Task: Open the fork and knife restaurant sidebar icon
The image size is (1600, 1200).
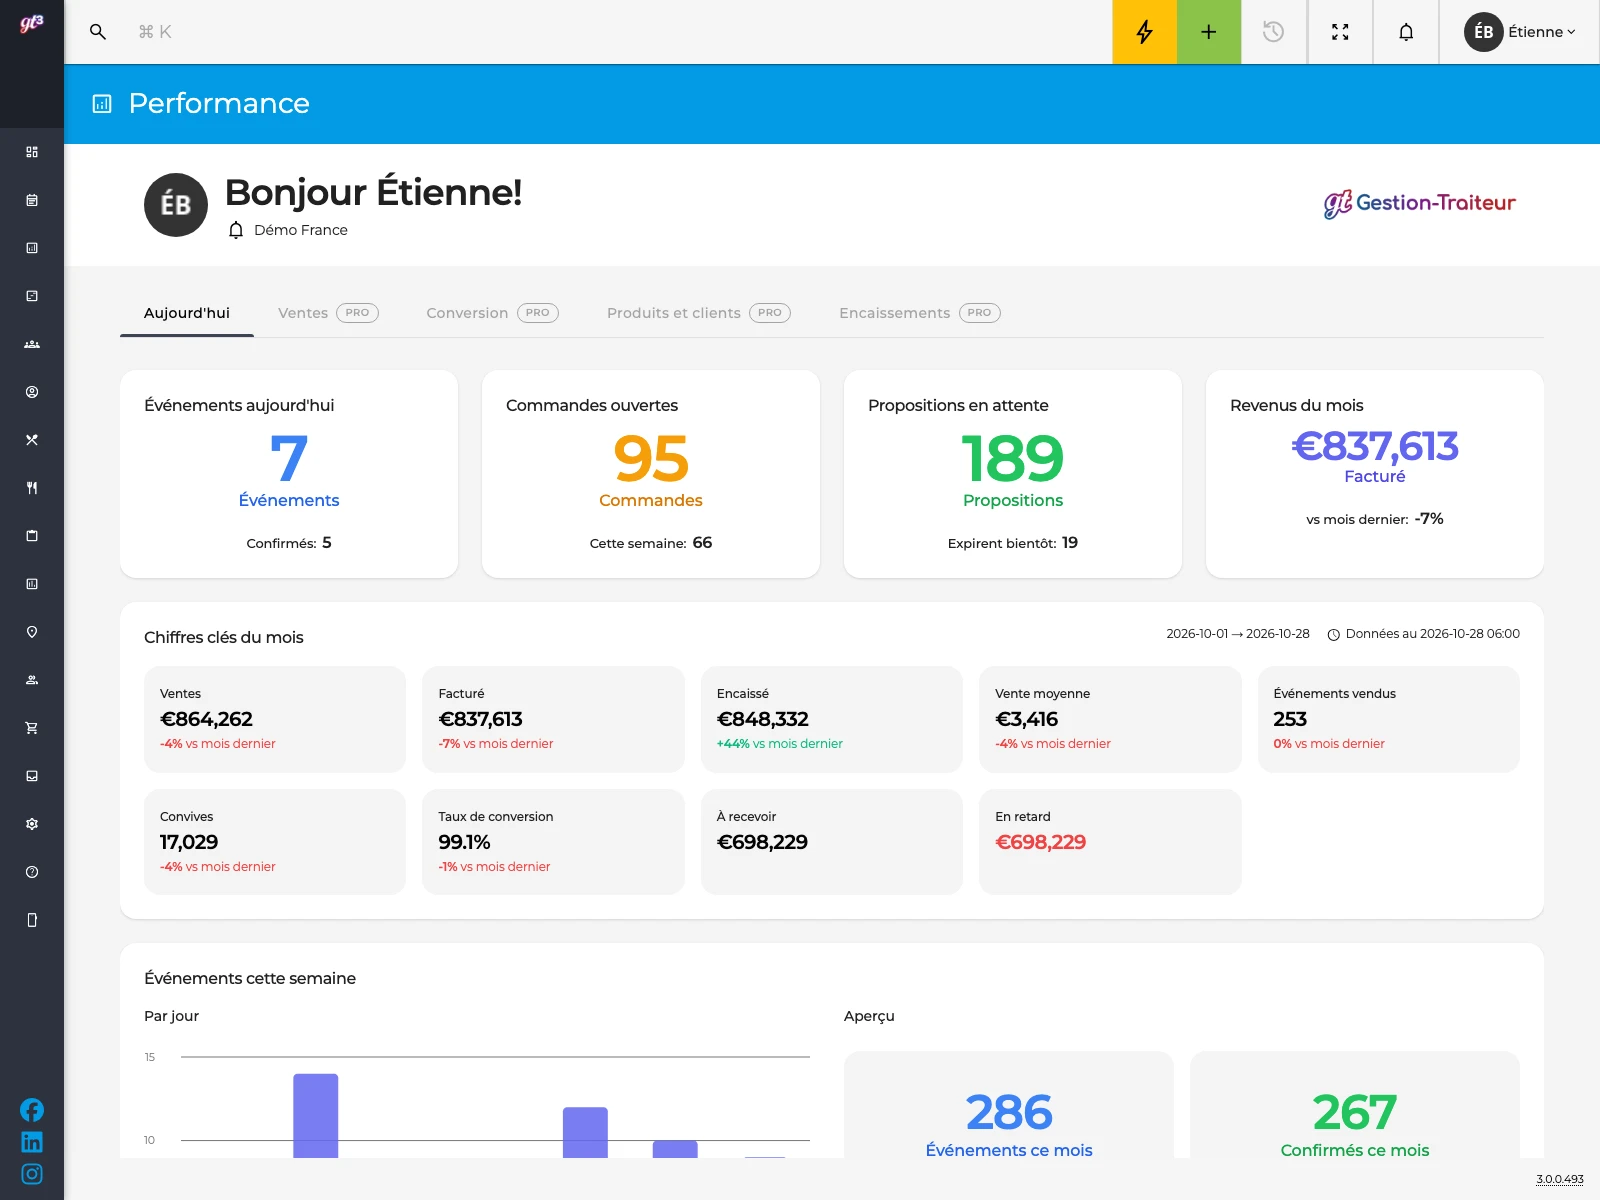Action: pos(32,488)
